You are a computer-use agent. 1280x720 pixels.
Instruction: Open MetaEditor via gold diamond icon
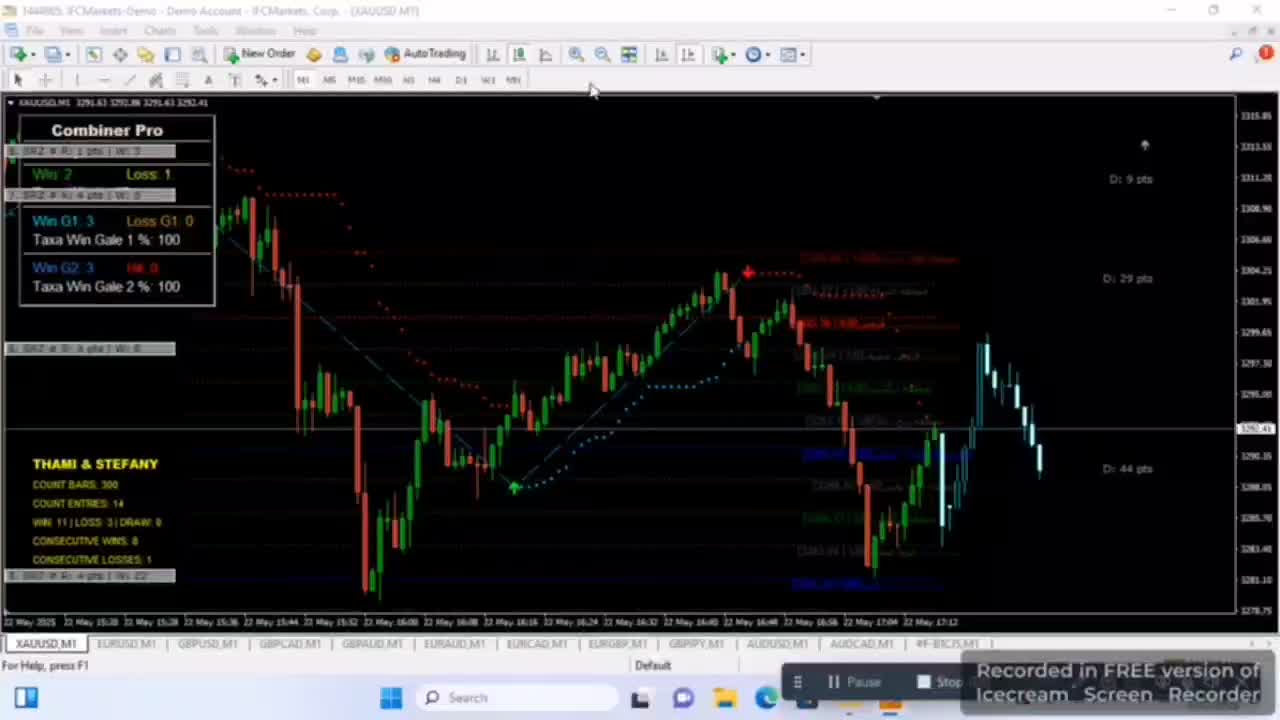pyautogui.click(x=314, y=54)
